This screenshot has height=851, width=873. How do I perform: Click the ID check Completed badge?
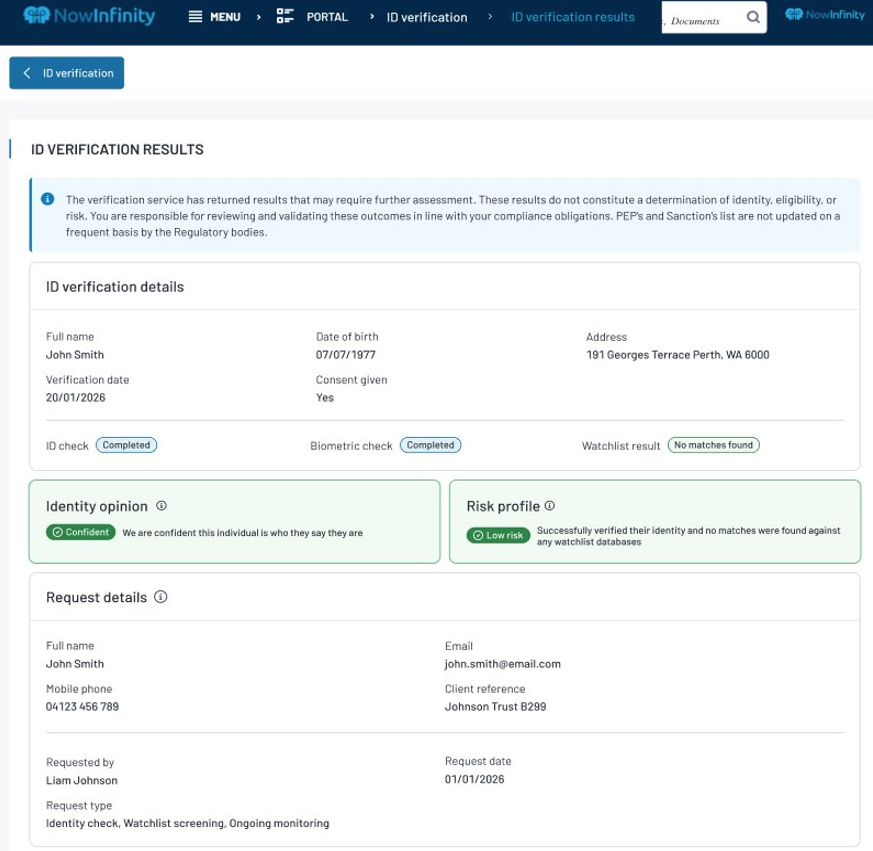[126, 445]
